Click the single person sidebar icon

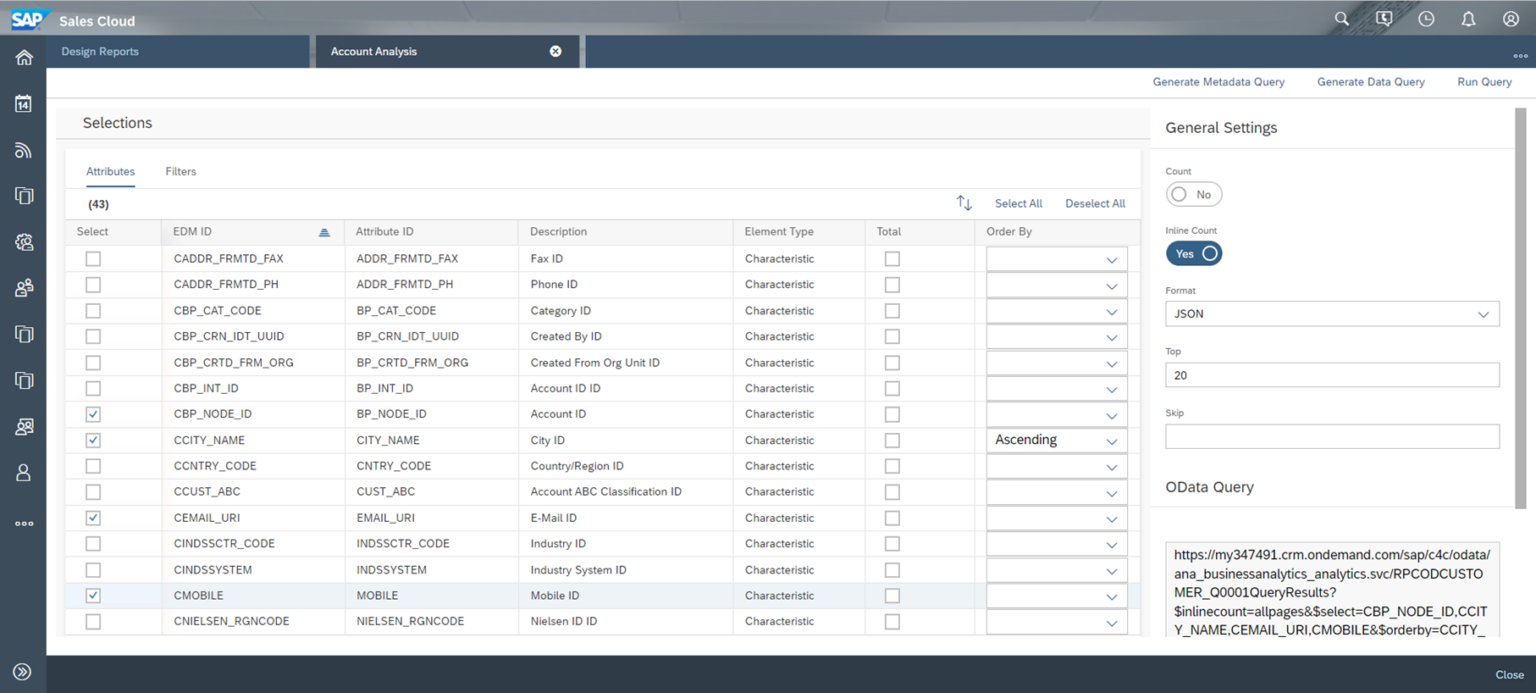(24, 473)
